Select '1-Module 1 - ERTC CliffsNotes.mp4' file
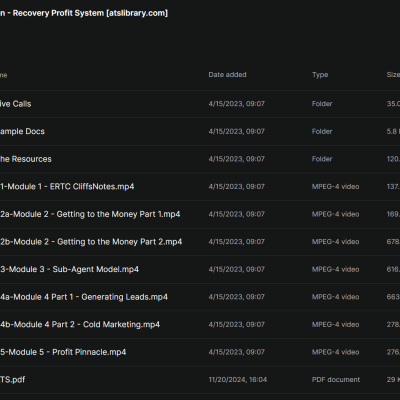 (67, 186)
